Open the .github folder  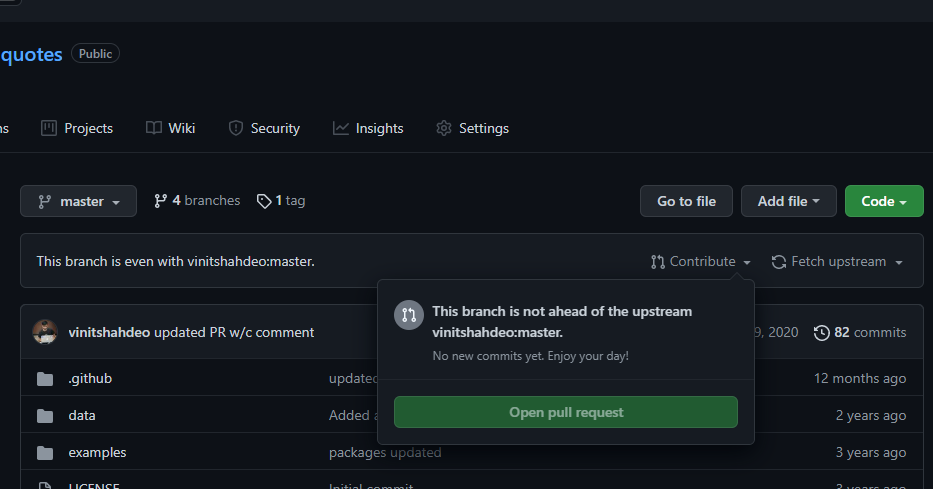coord(90,378)
